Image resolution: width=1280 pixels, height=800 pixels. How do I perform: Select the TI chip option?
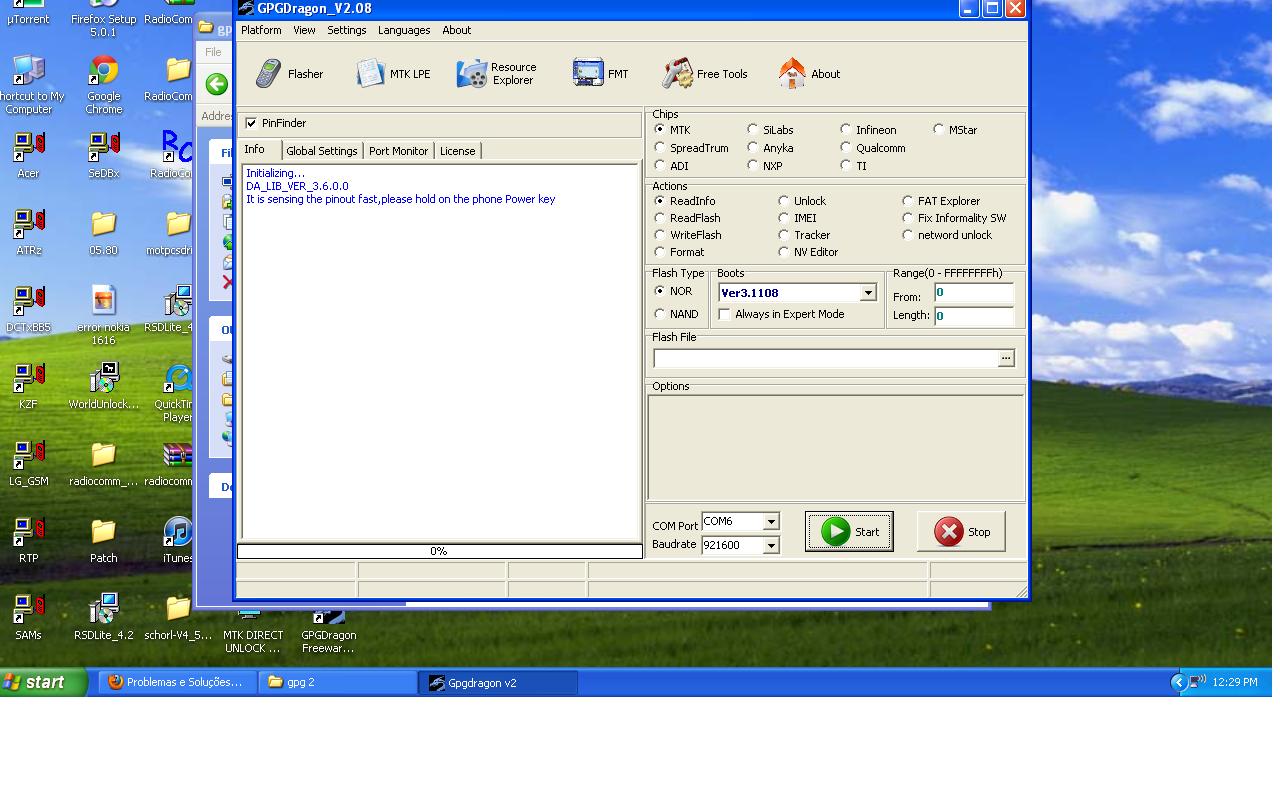pyautogui.click(x=846, y=166)
